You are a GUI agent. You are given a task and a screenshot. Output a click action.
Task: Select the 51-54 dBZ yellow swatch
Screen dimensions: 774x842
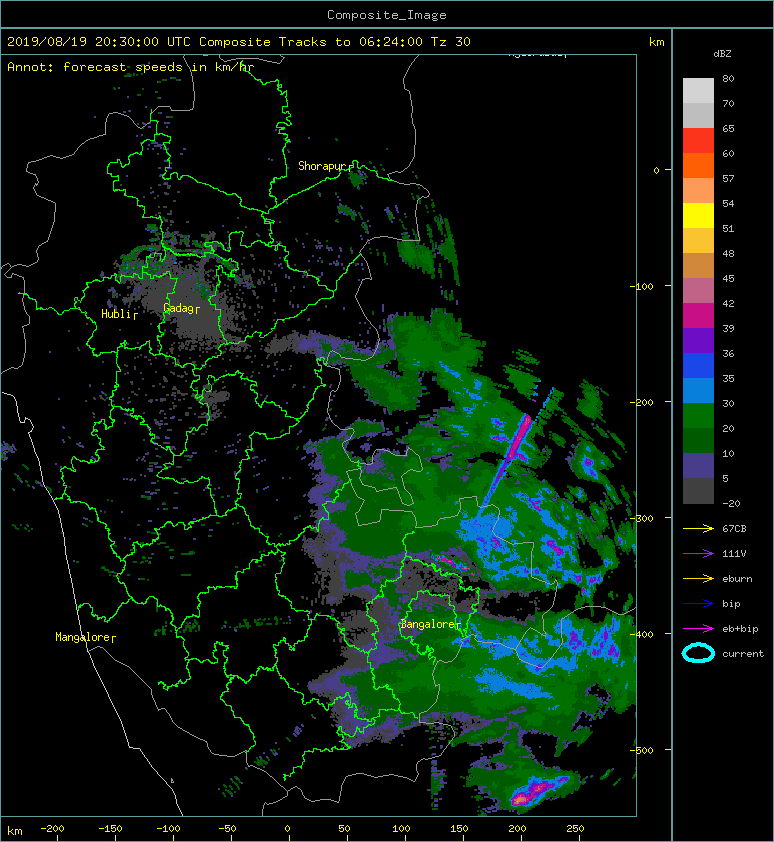(698, 215)
